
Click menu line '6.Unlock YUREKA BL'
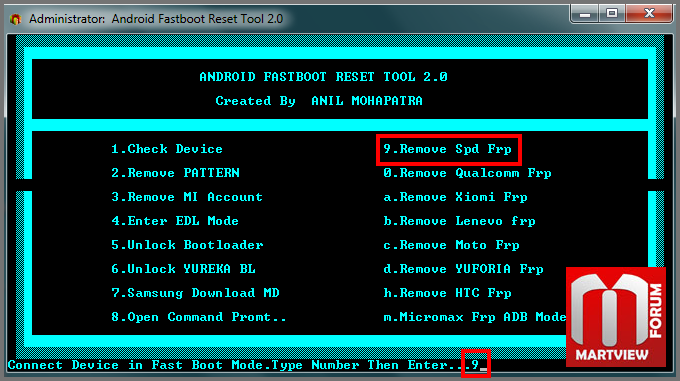(x=183, y=269)
